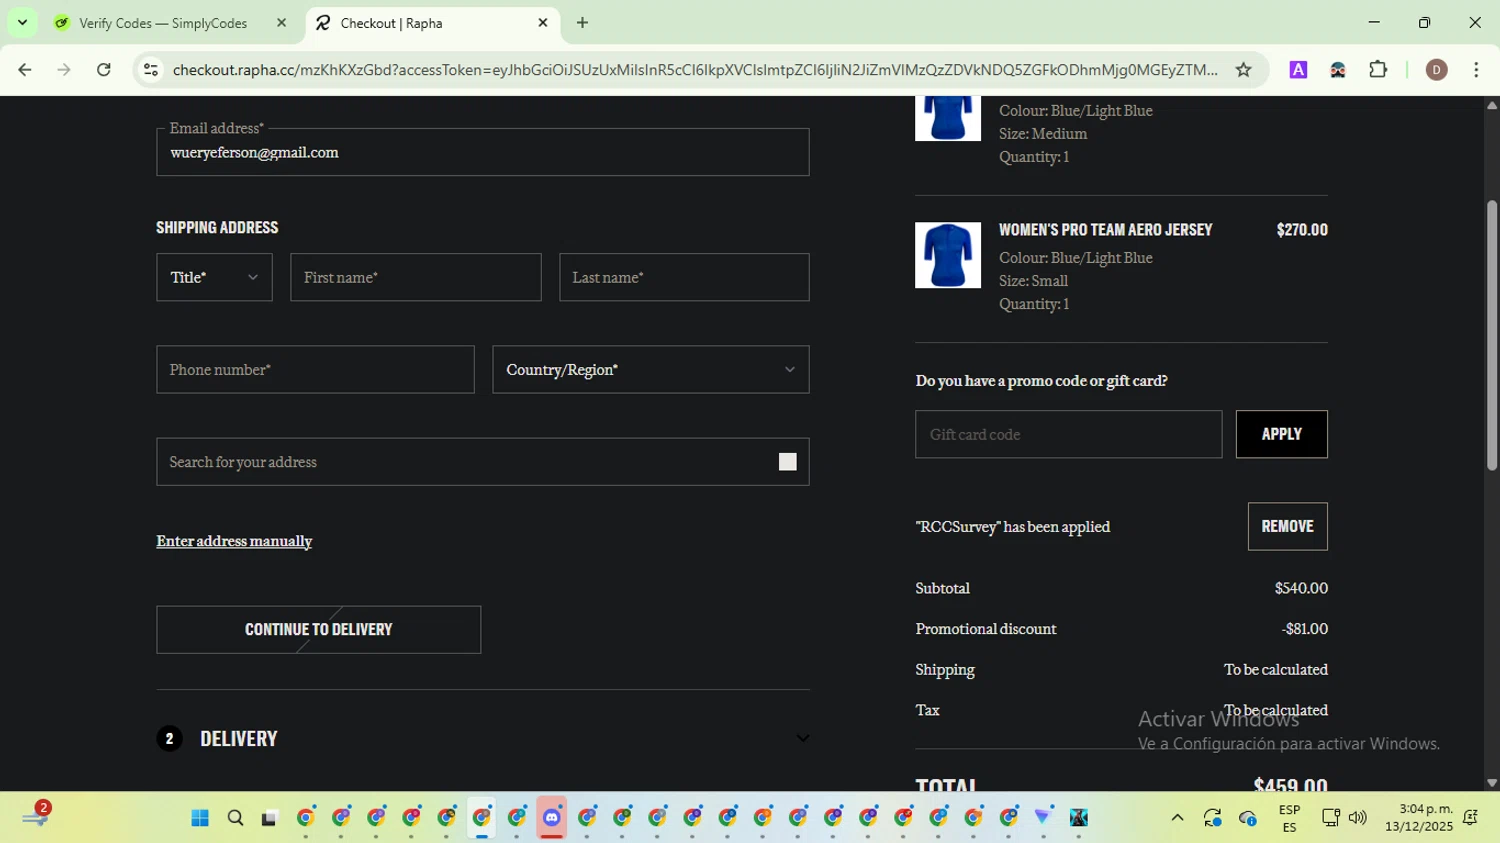Screen dimensions: 1500x843
Task: Open Task View on the taskbar
Action: click(269, 818)
